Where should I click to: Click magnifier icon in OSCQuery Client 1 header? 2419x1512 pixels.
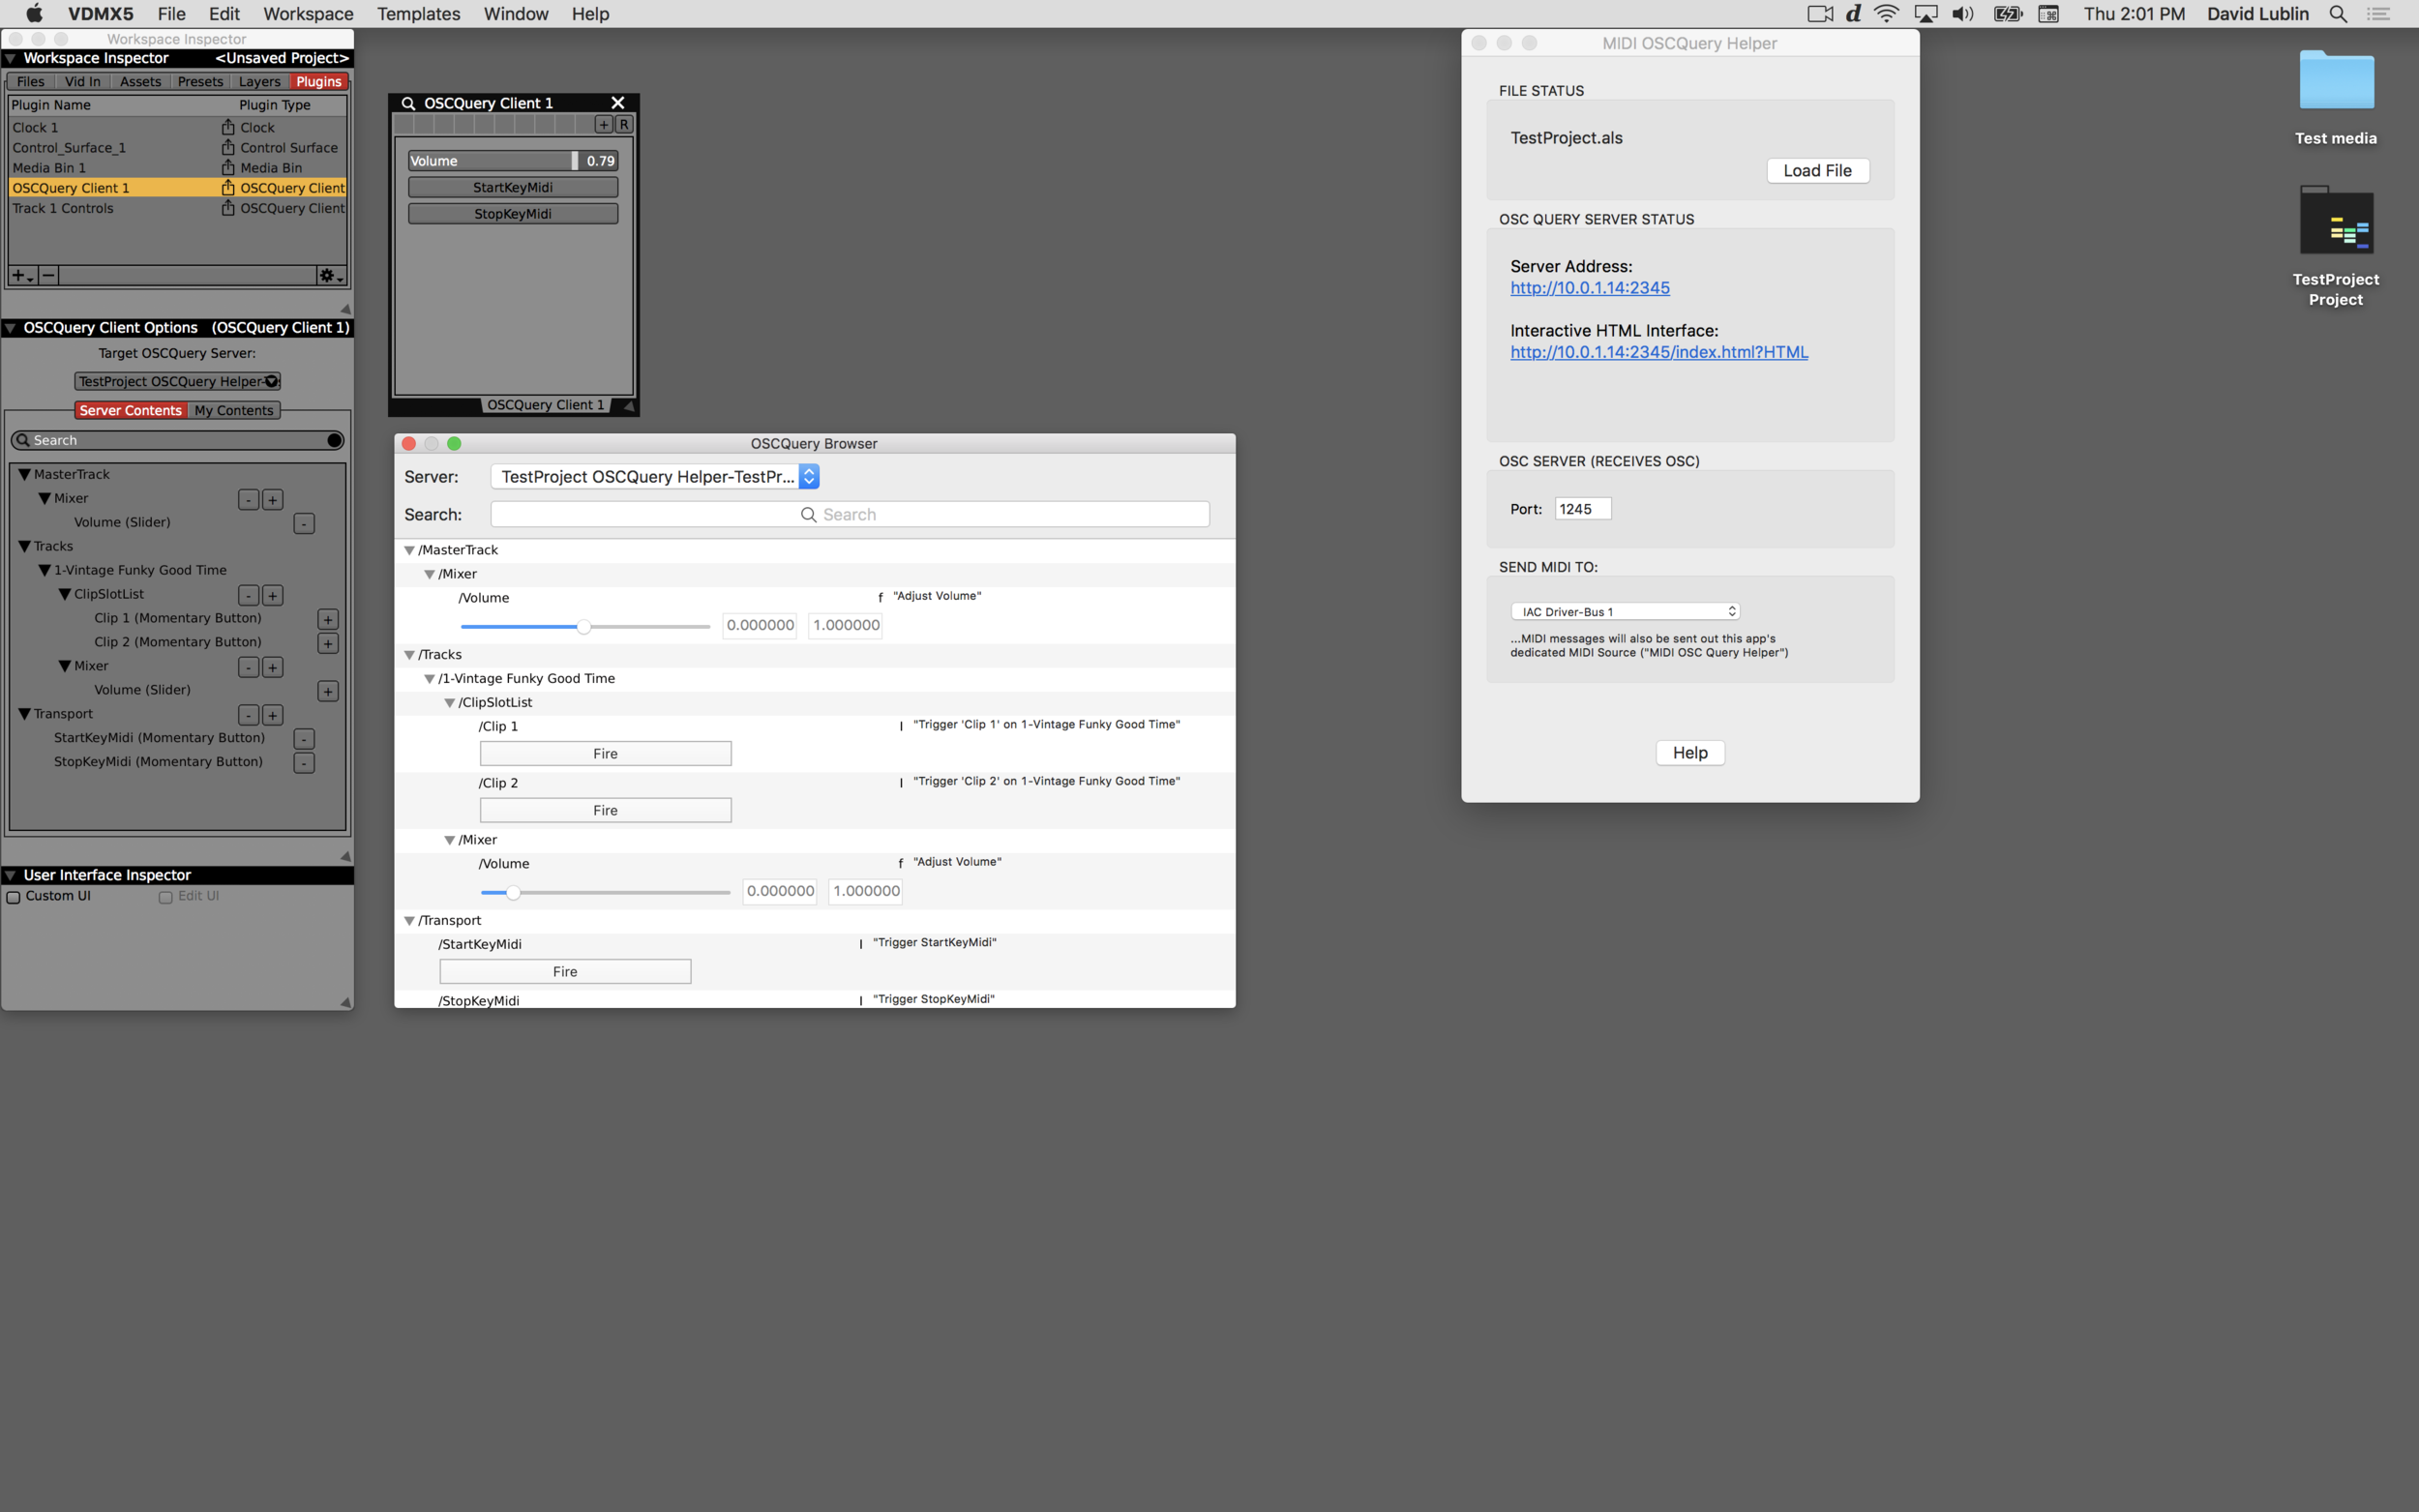(408, 103)
